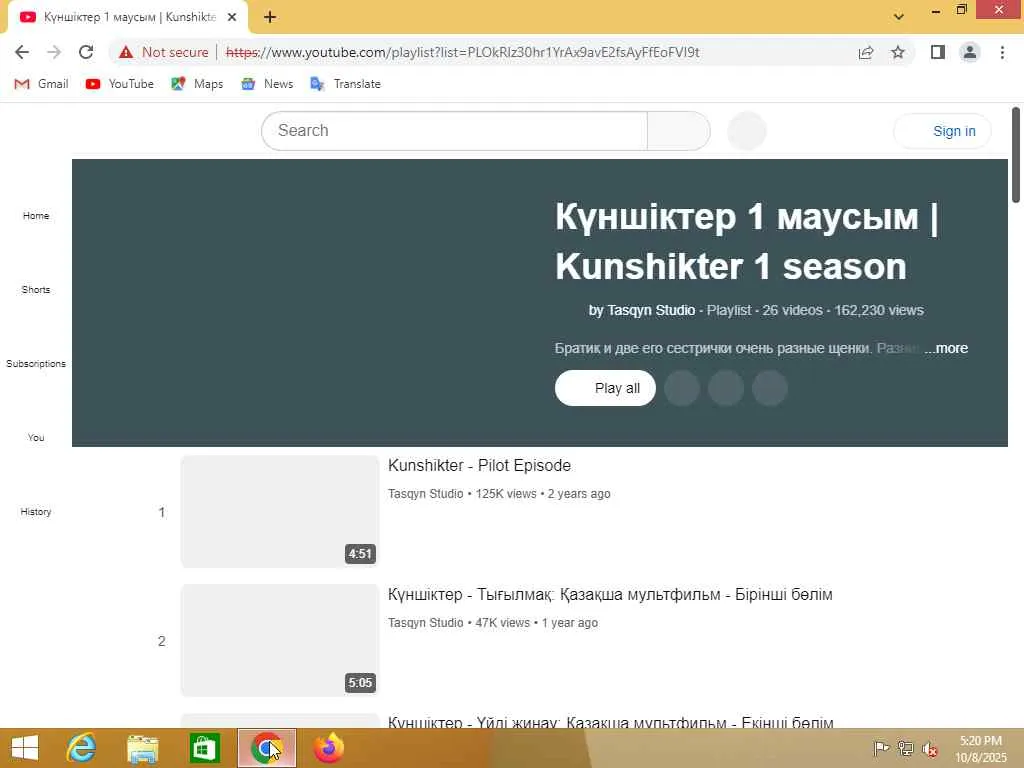The width and height of the screenshot is (1024, 768).
Task: Open History in sidebar
Action: pos(36,511)
